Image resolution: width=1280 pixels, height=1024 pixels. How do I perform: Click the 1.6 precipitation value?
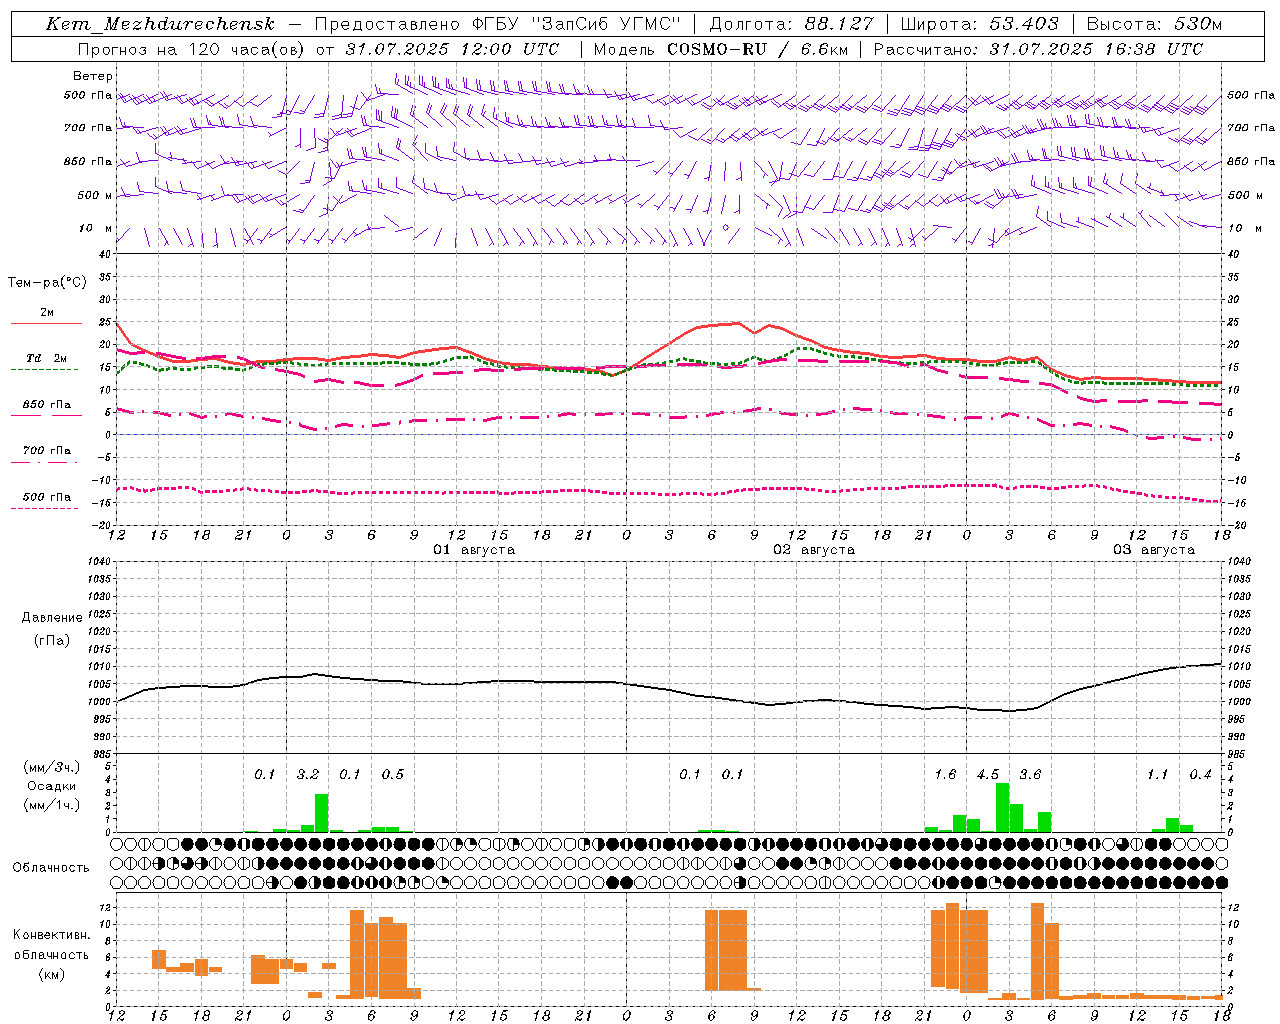945,775
